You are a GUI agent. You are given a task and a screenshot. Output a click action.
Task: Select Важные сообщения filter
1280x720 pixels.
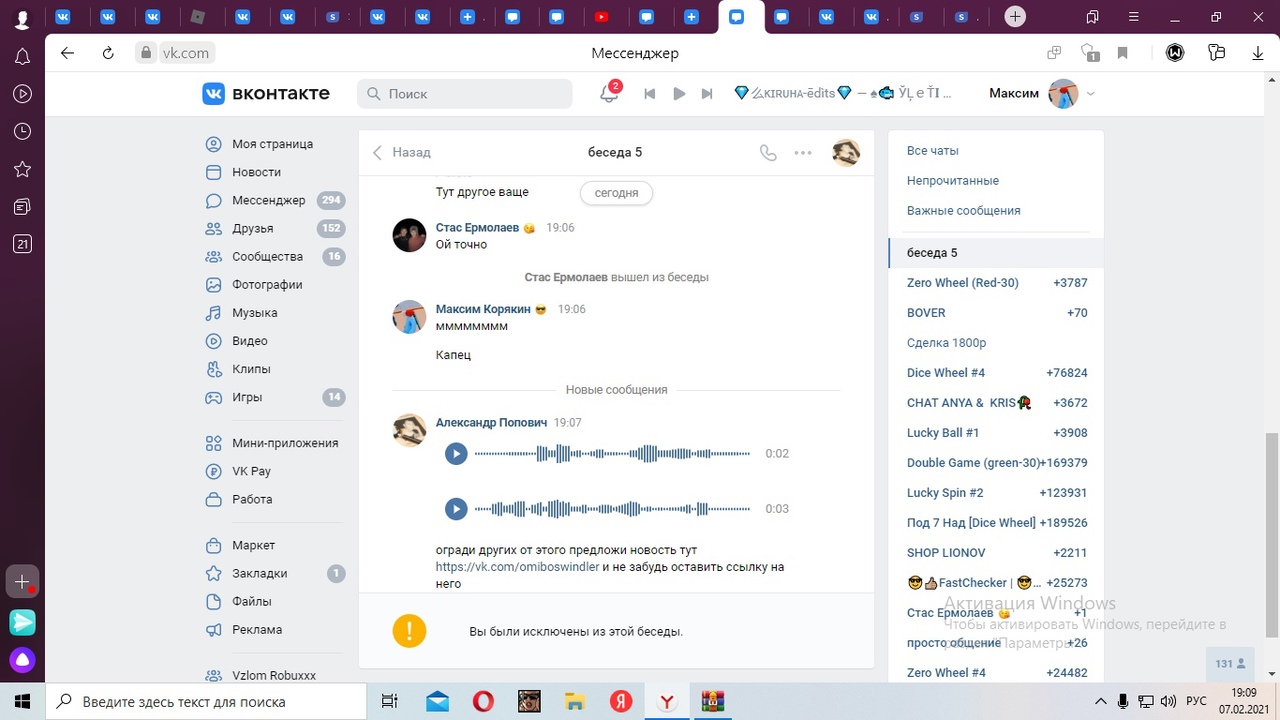[963, 211]
